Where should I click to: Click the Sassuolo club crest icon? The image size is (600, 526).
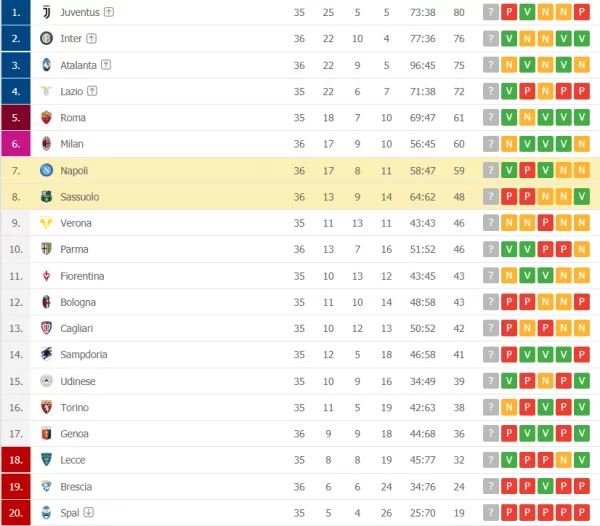click(46, 197)
